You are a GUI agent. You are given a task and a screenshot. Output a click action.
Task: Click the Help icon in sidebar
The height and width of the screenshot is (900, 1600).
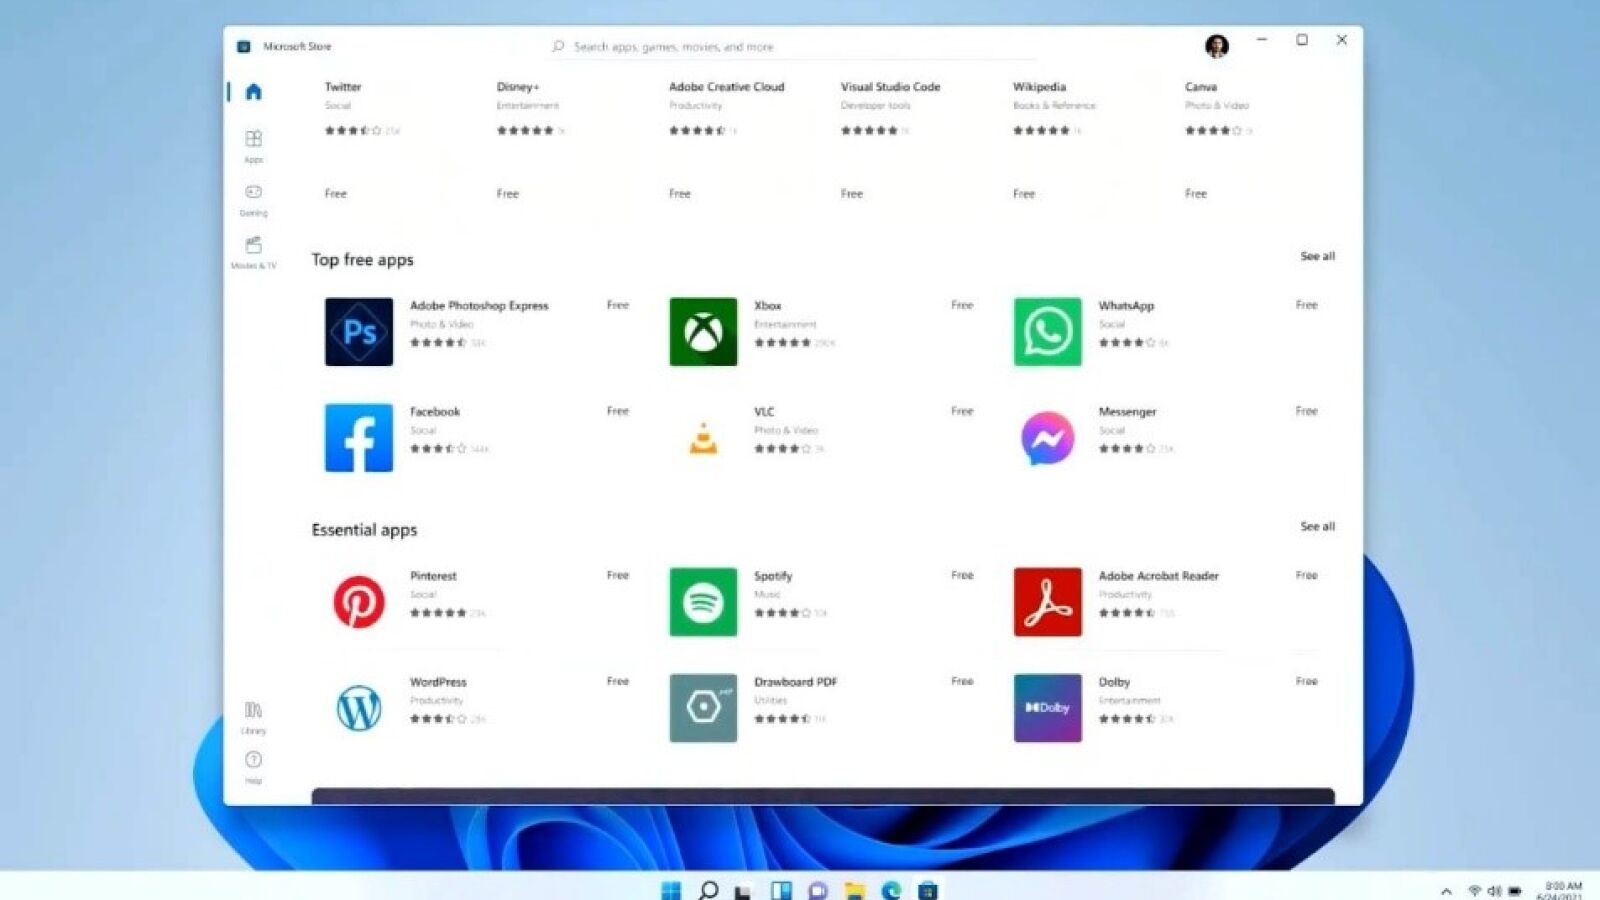[x=253, y=764]
